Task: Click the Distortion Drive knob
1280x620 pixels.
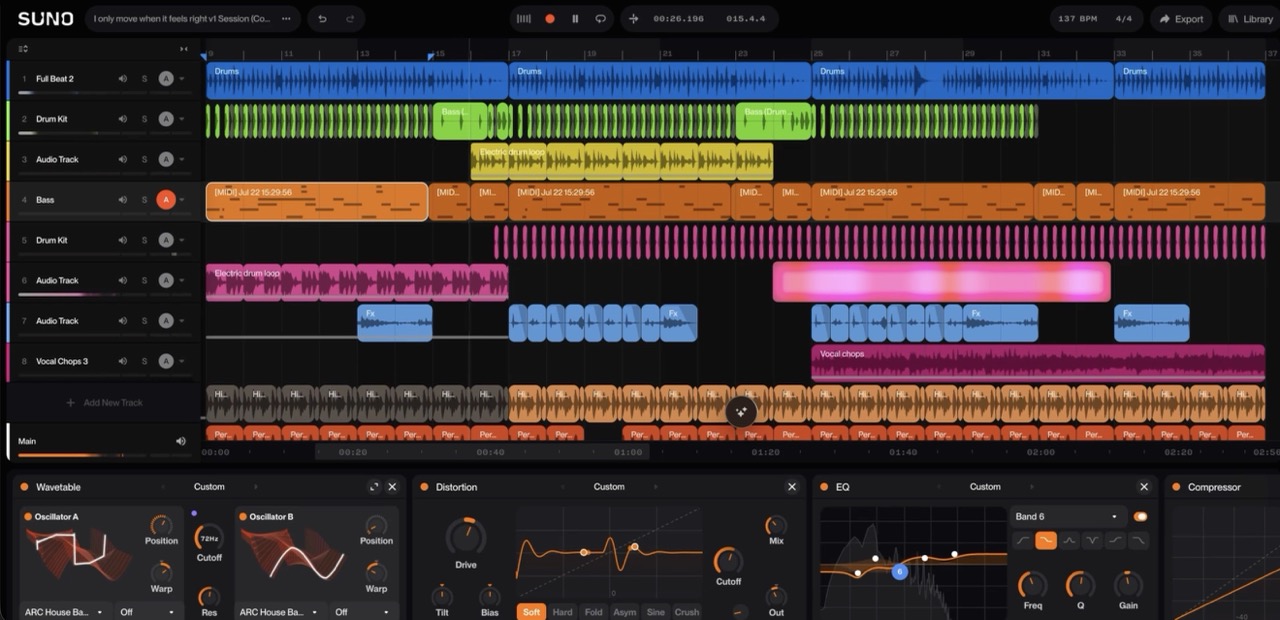Action: click(x=466, y=537)
